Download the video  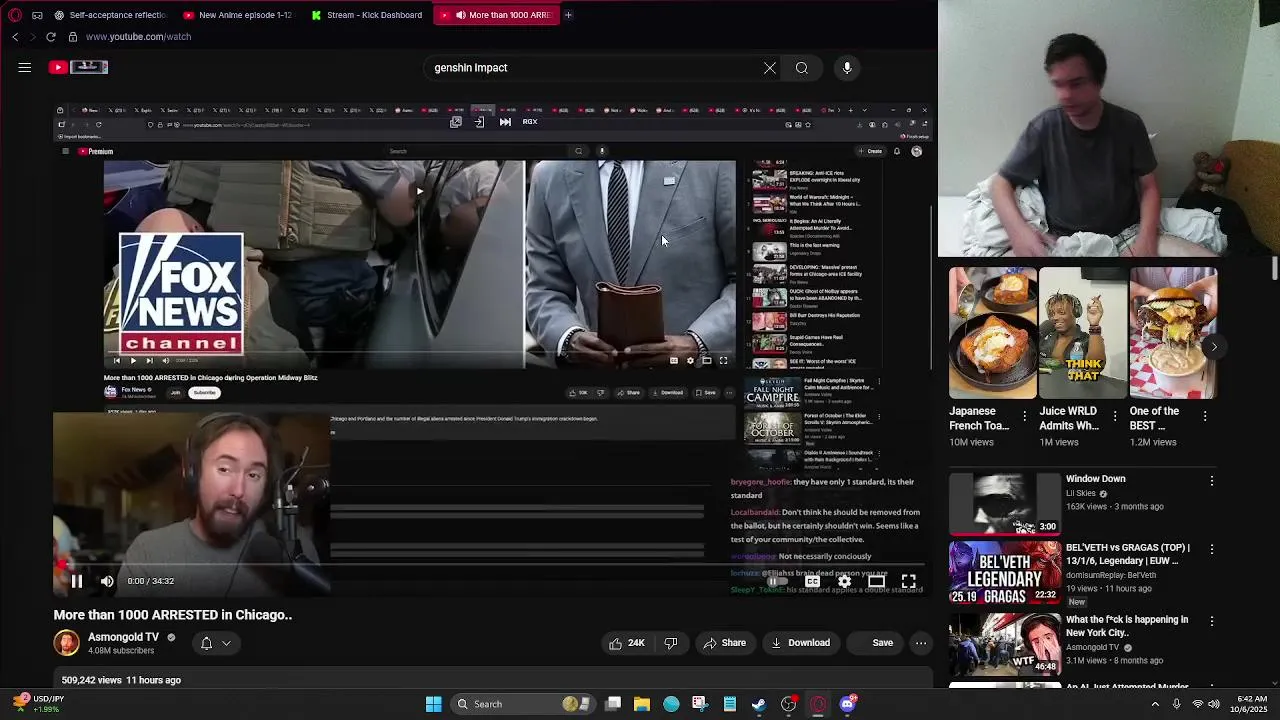[x=800, y=643]
